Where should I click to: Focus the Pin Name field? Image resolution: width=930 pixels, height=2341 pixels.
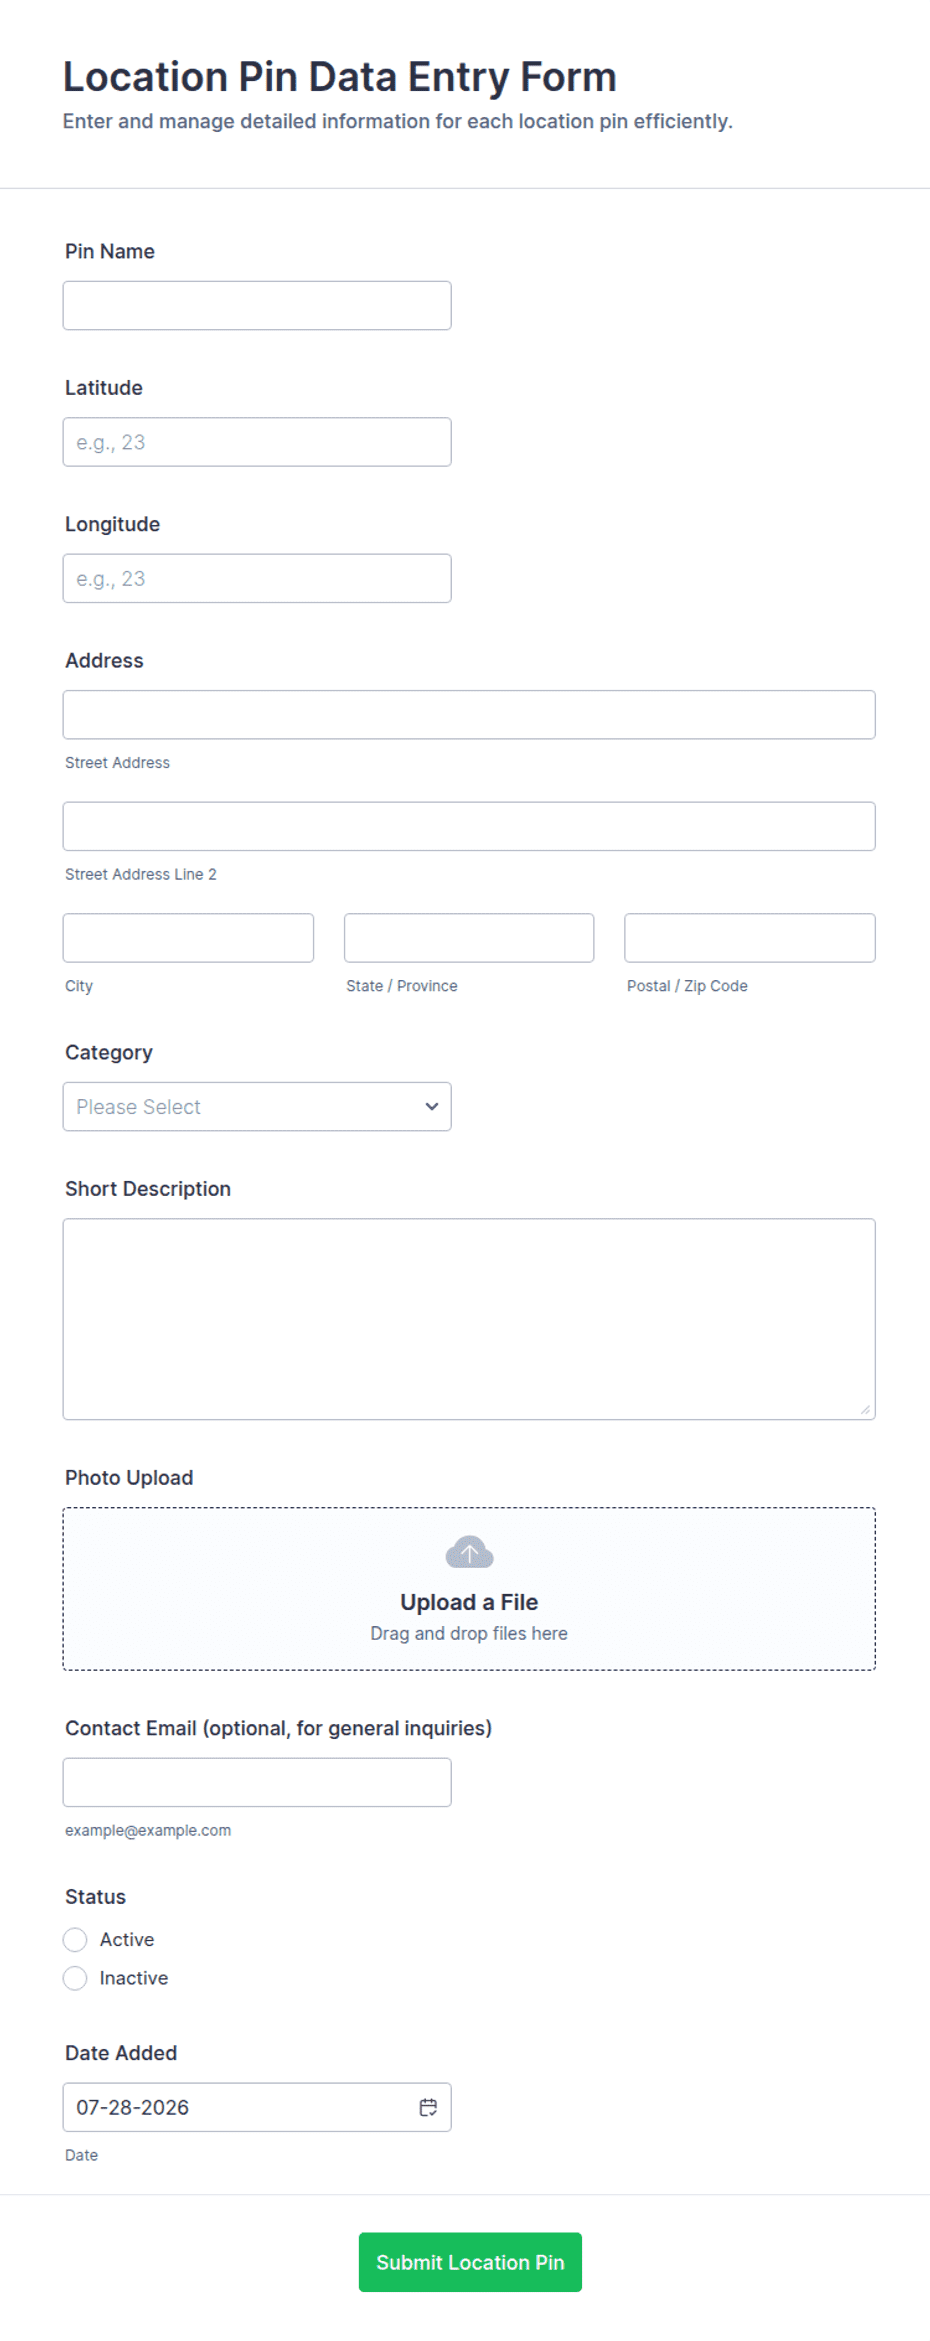257,305
